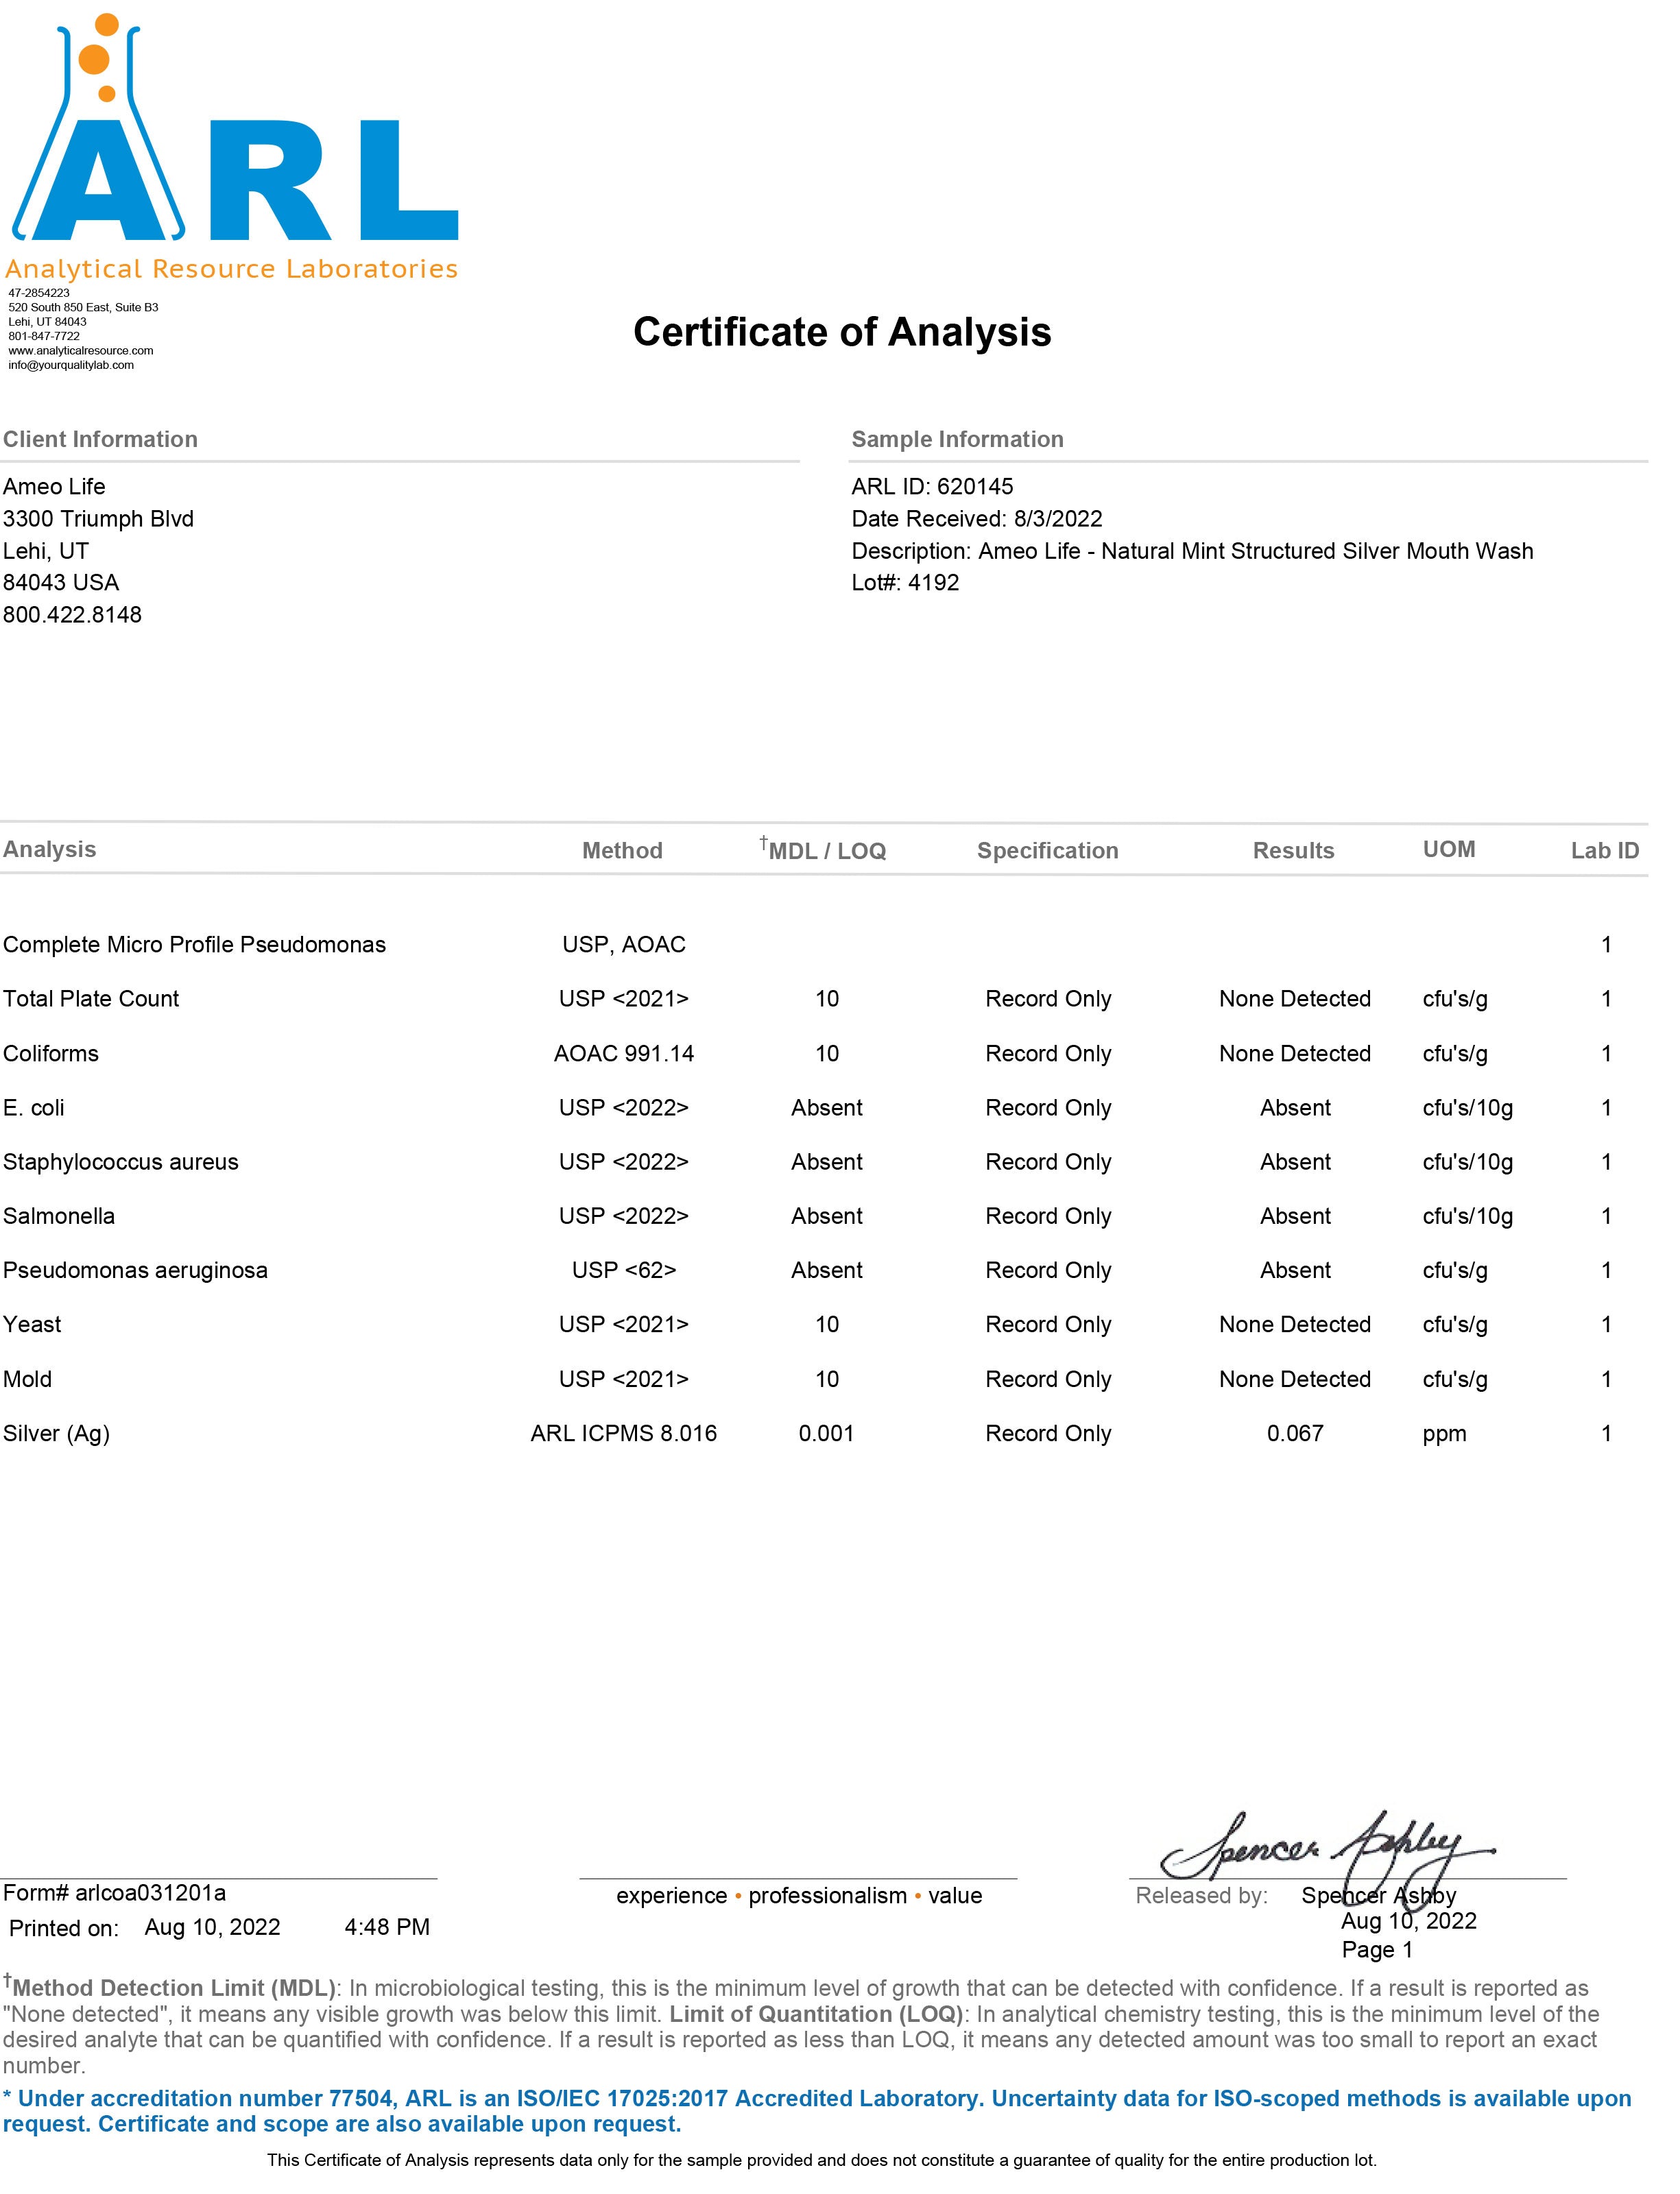The image size is (1680, 2194).
Task: Click the UOM column header
Action: pyautogui.click(x=1448, y=850)
